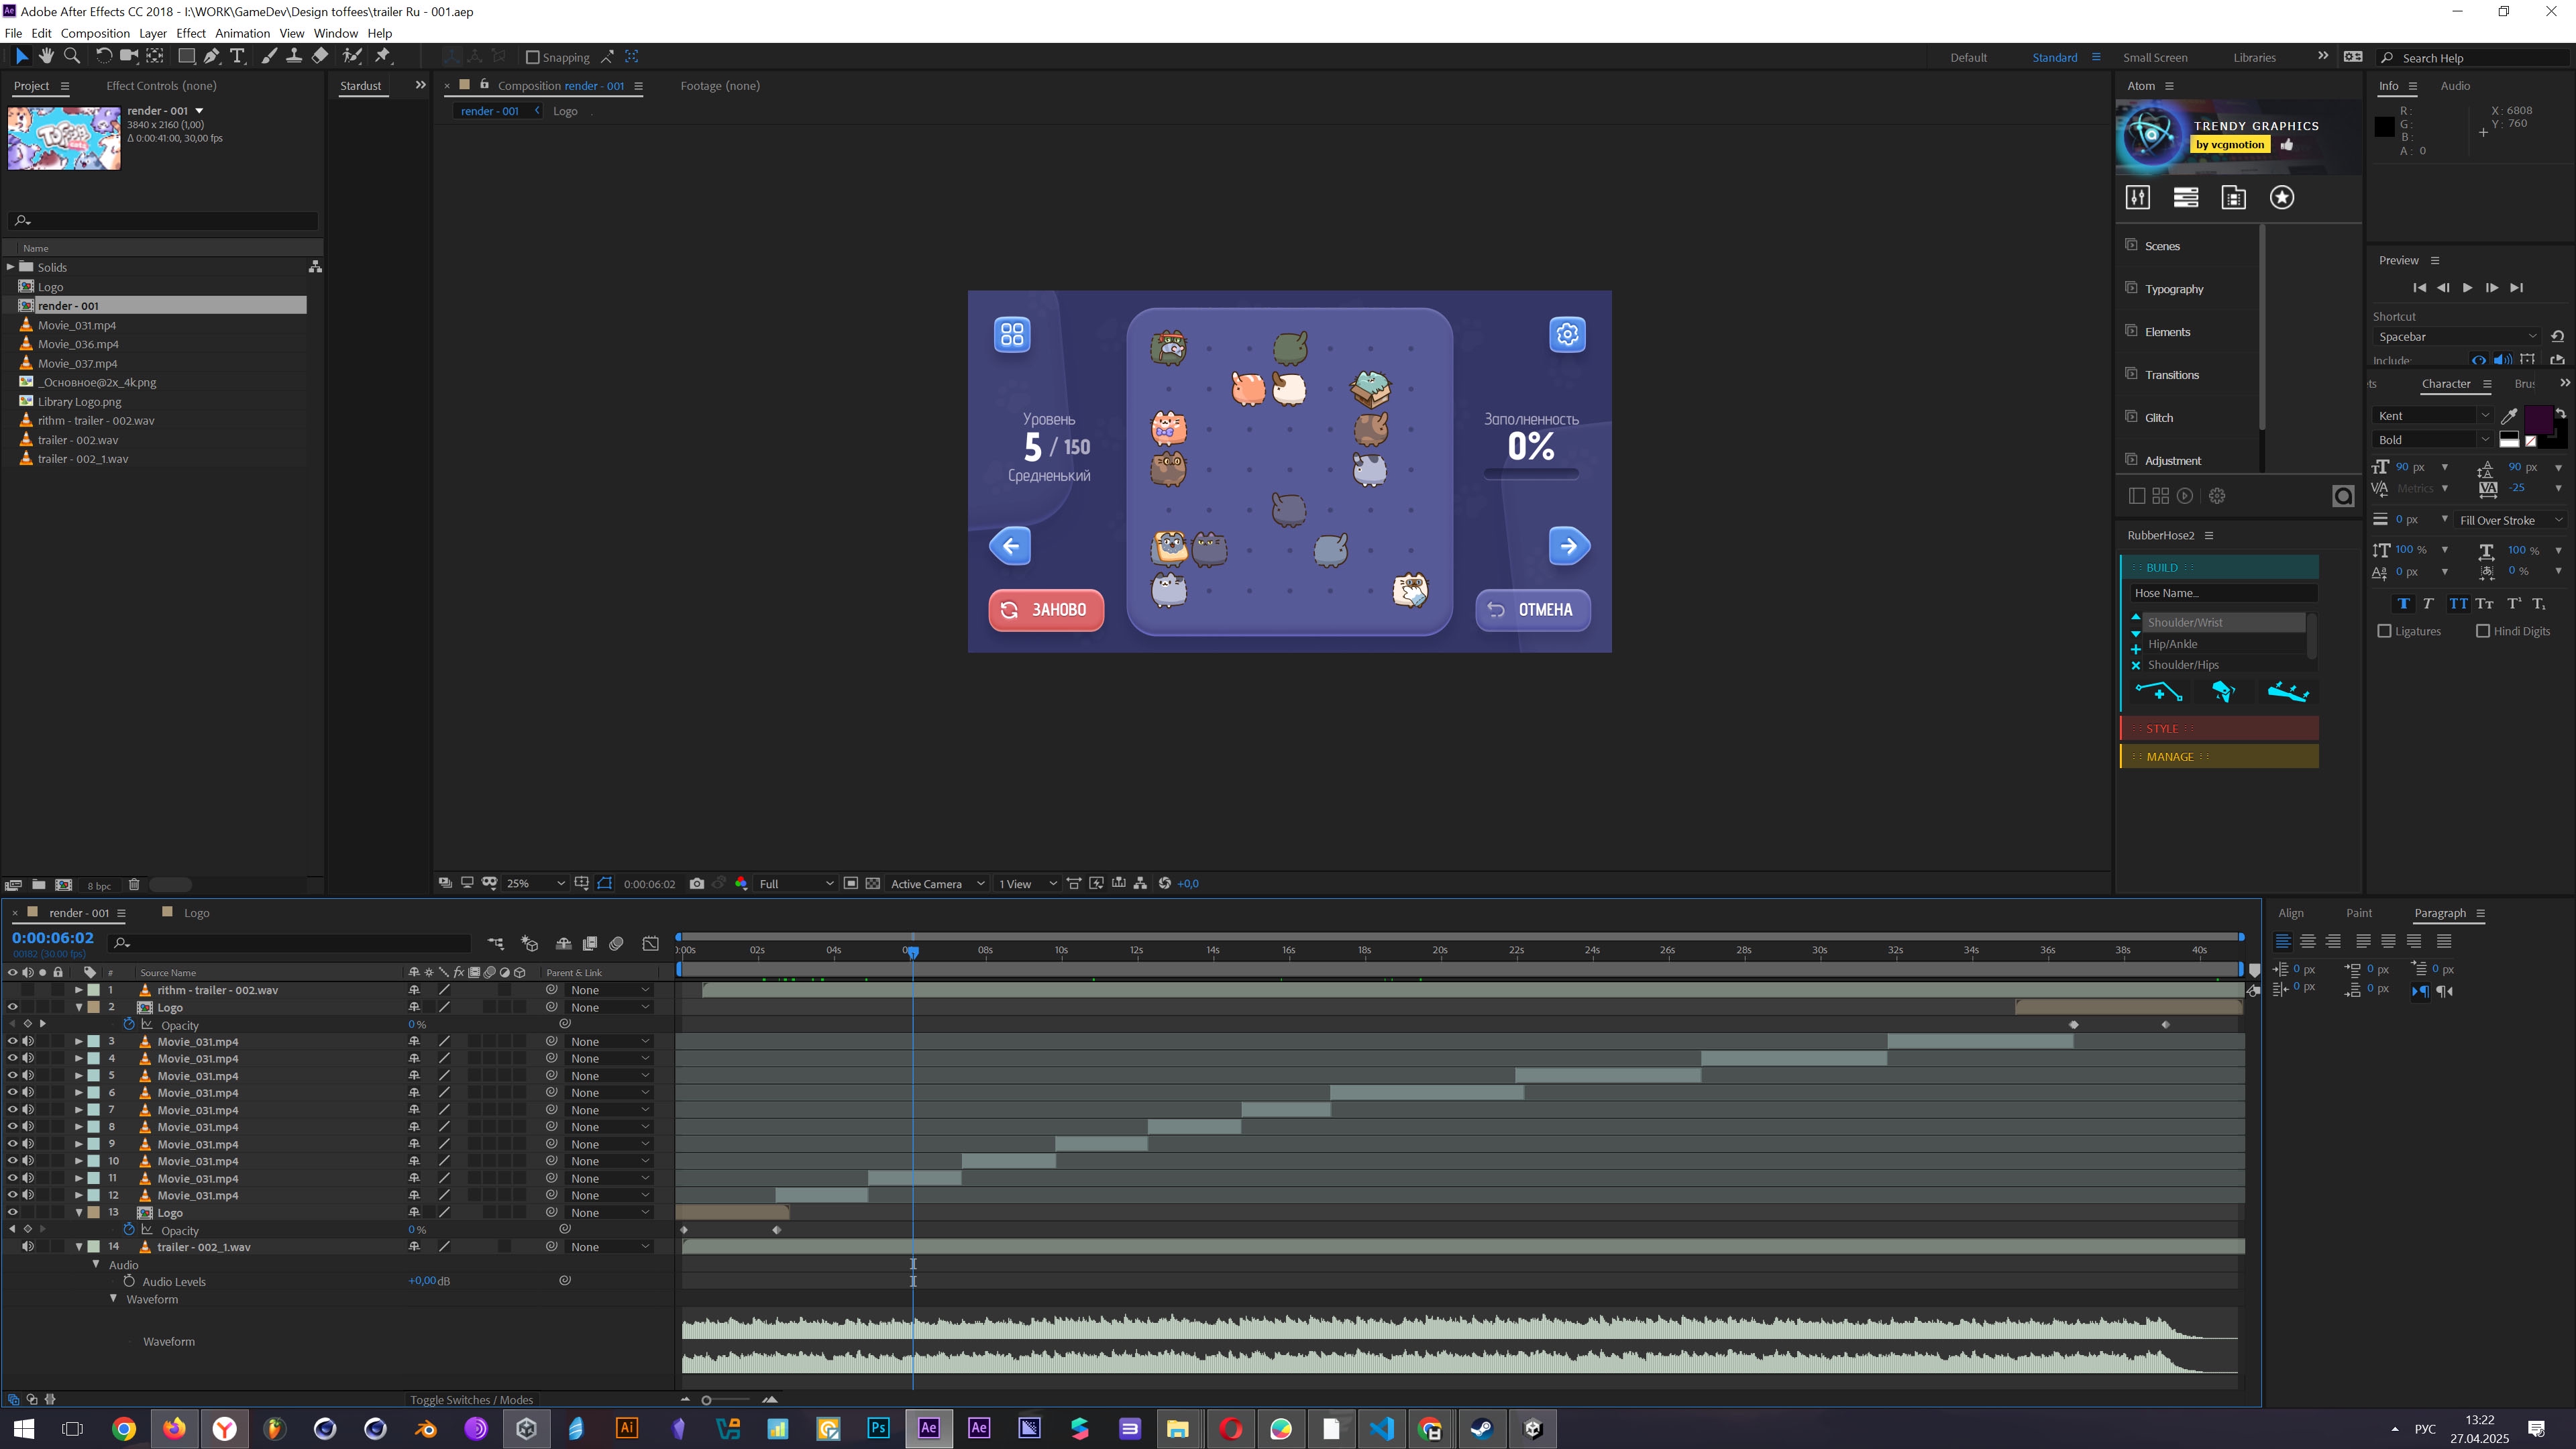Delete selected item with project trash icon

point(134,885)
